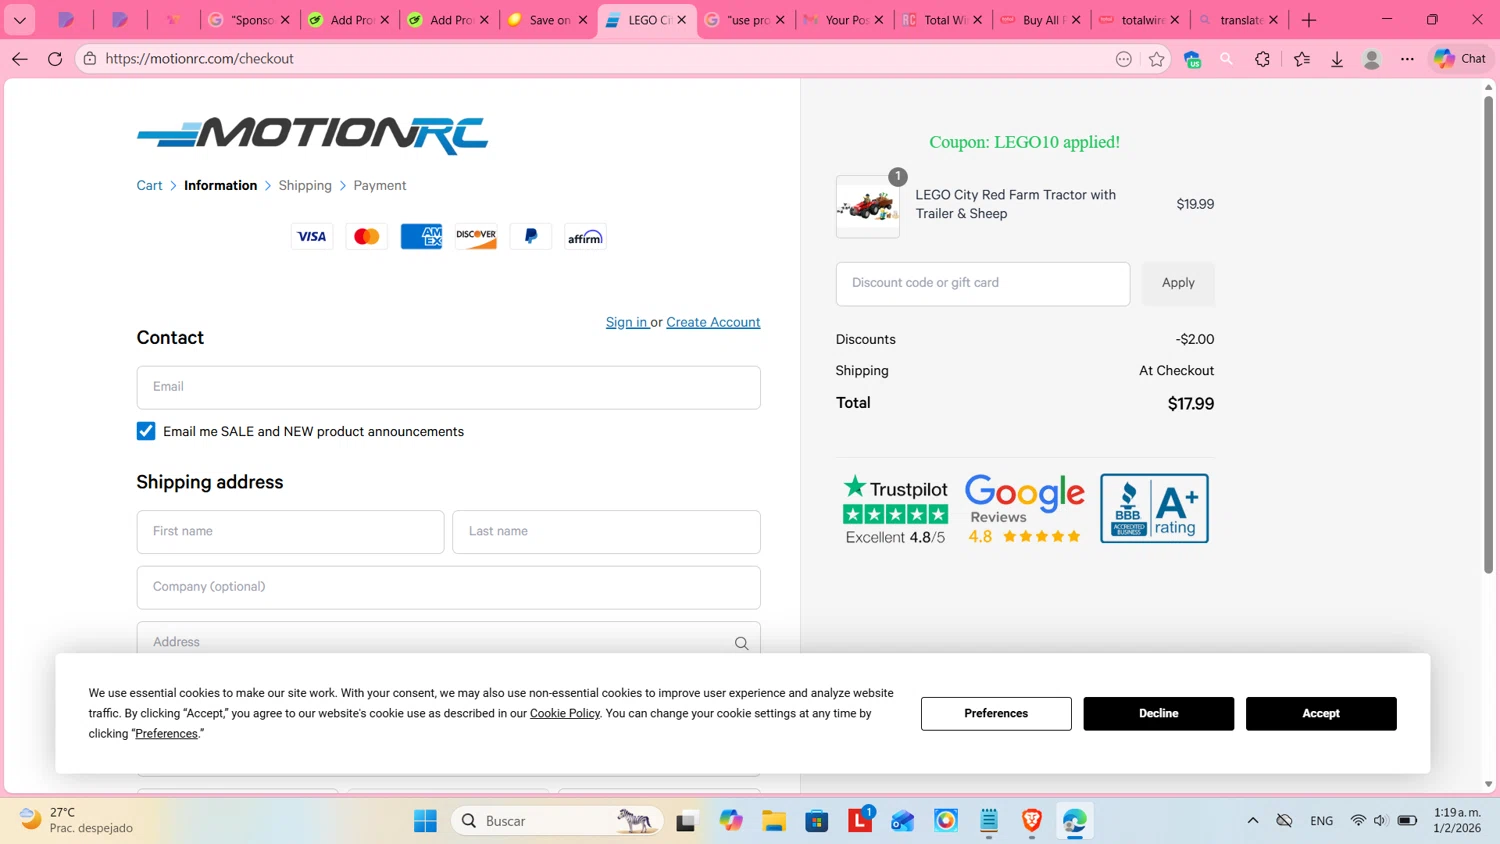
Task: Focus the First name field
Action: tap(290, 532)
